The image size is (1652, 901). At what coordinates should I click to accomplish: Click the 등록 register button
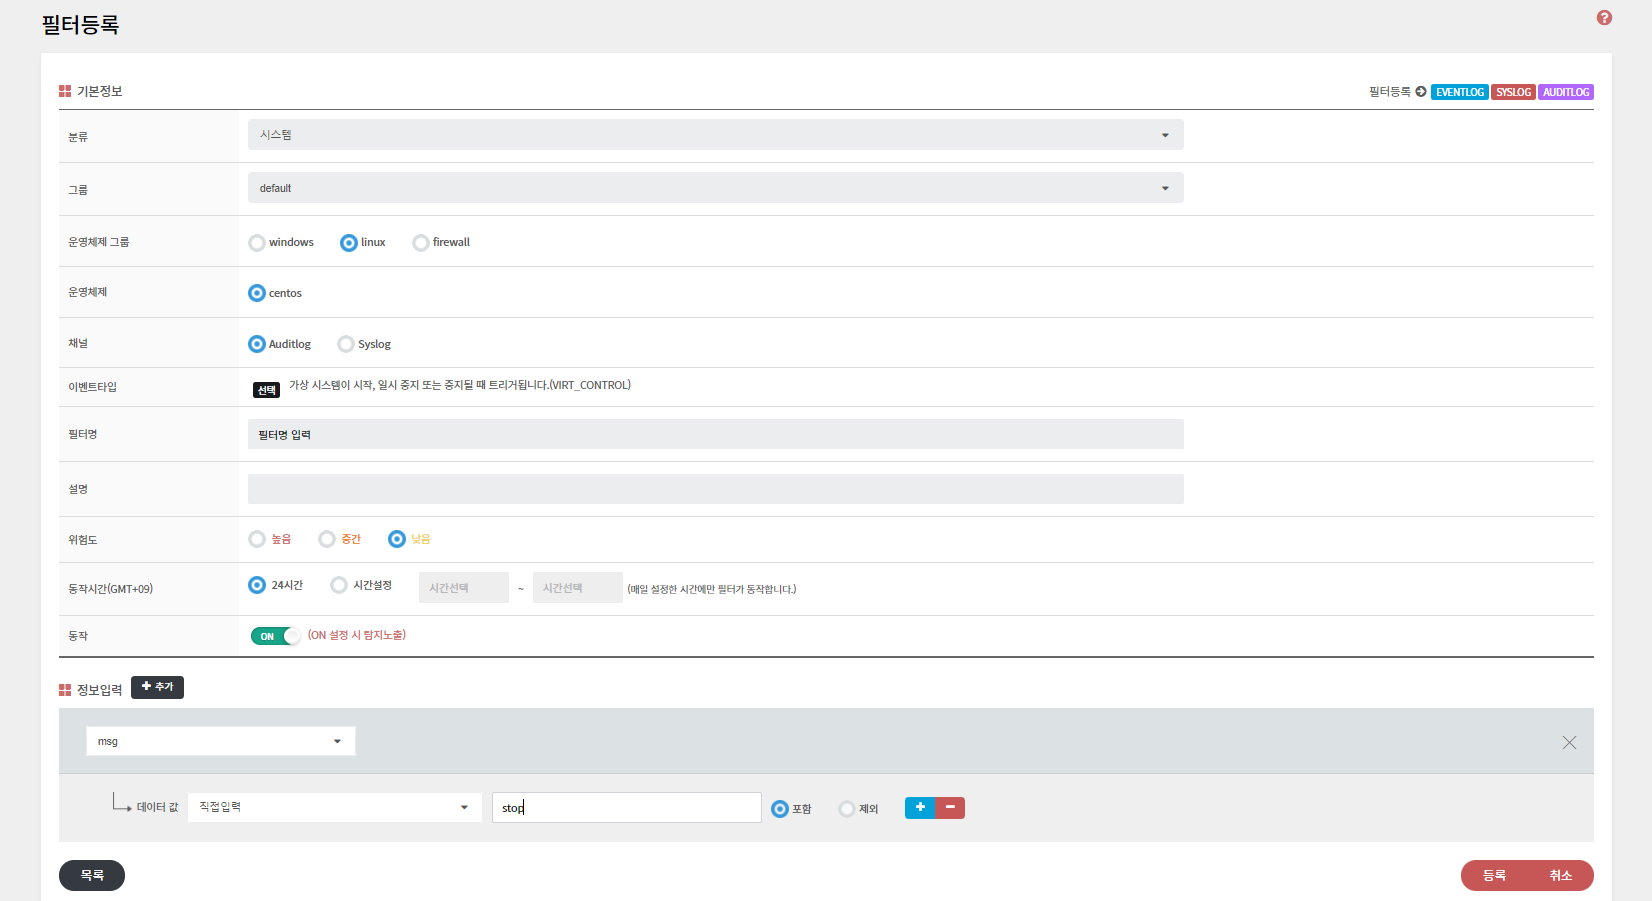(x=1494, y=875)
